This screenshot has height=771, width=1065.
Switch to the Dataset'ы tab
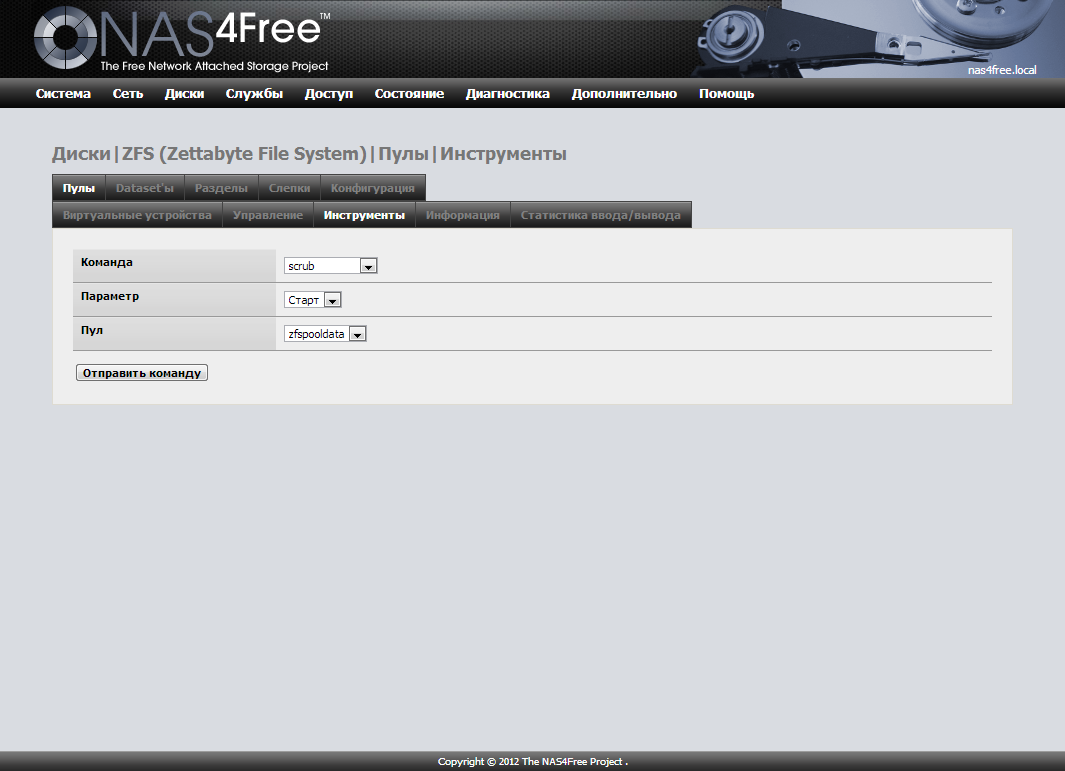(145, 188)
